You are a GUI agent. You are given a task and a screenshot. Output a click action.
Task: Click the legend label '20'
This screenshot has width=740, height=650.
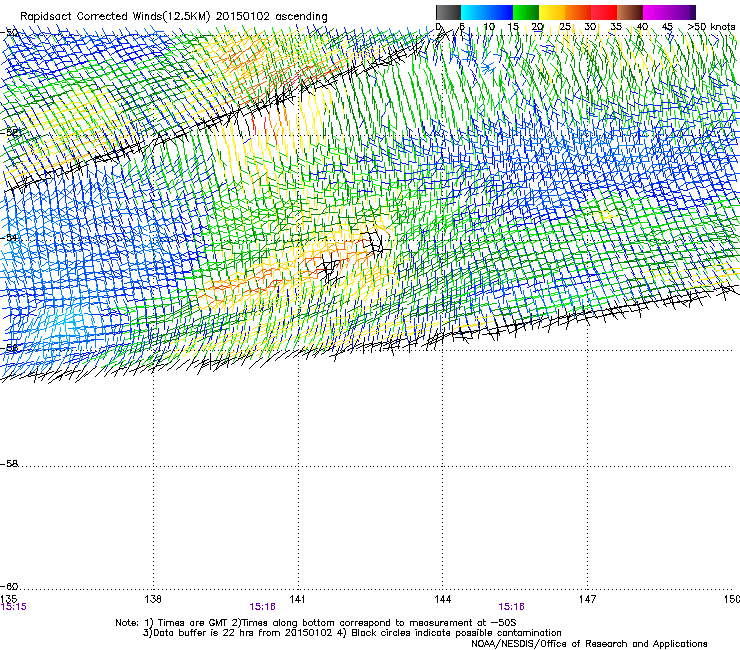coord(538,27)
